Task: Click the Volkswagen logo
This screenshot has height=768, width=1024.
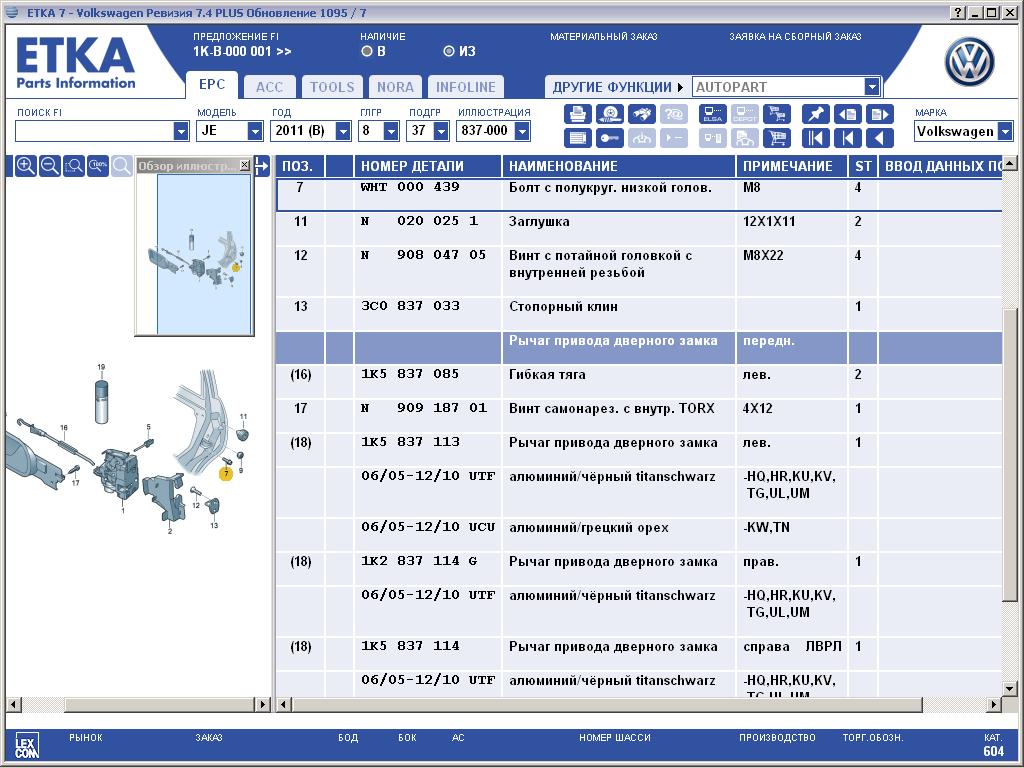Action: pos(969,62)
